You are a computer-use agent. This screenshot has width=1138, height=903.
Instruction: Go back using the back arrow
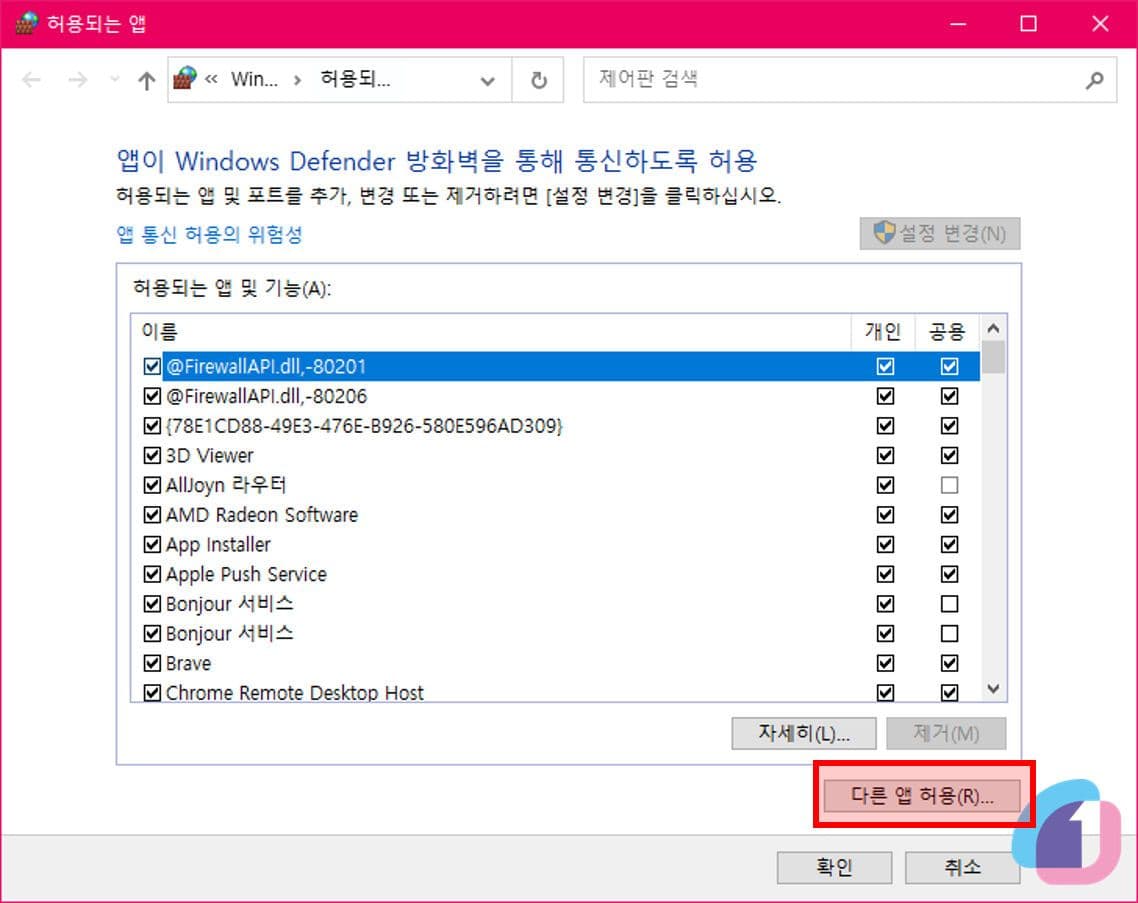[x=31, y=79]
